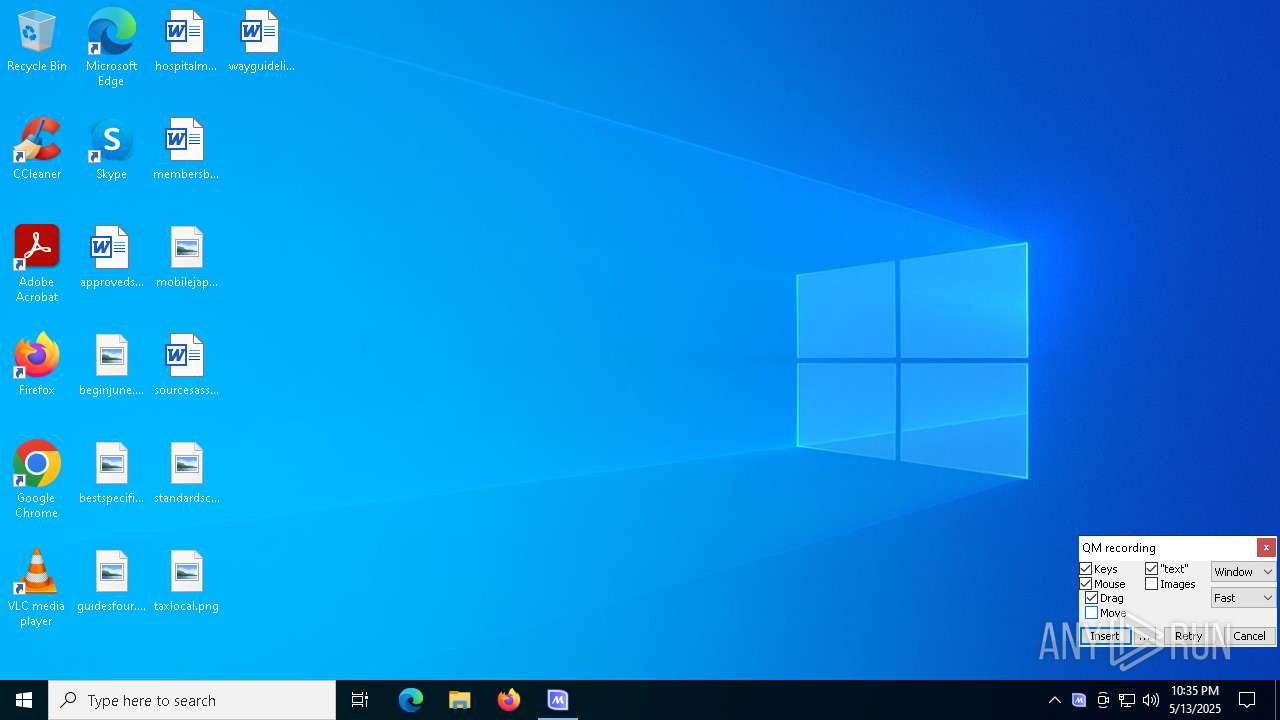
Task: Select the taxlocal.png file icon
Action: click(x=186, y=582)
